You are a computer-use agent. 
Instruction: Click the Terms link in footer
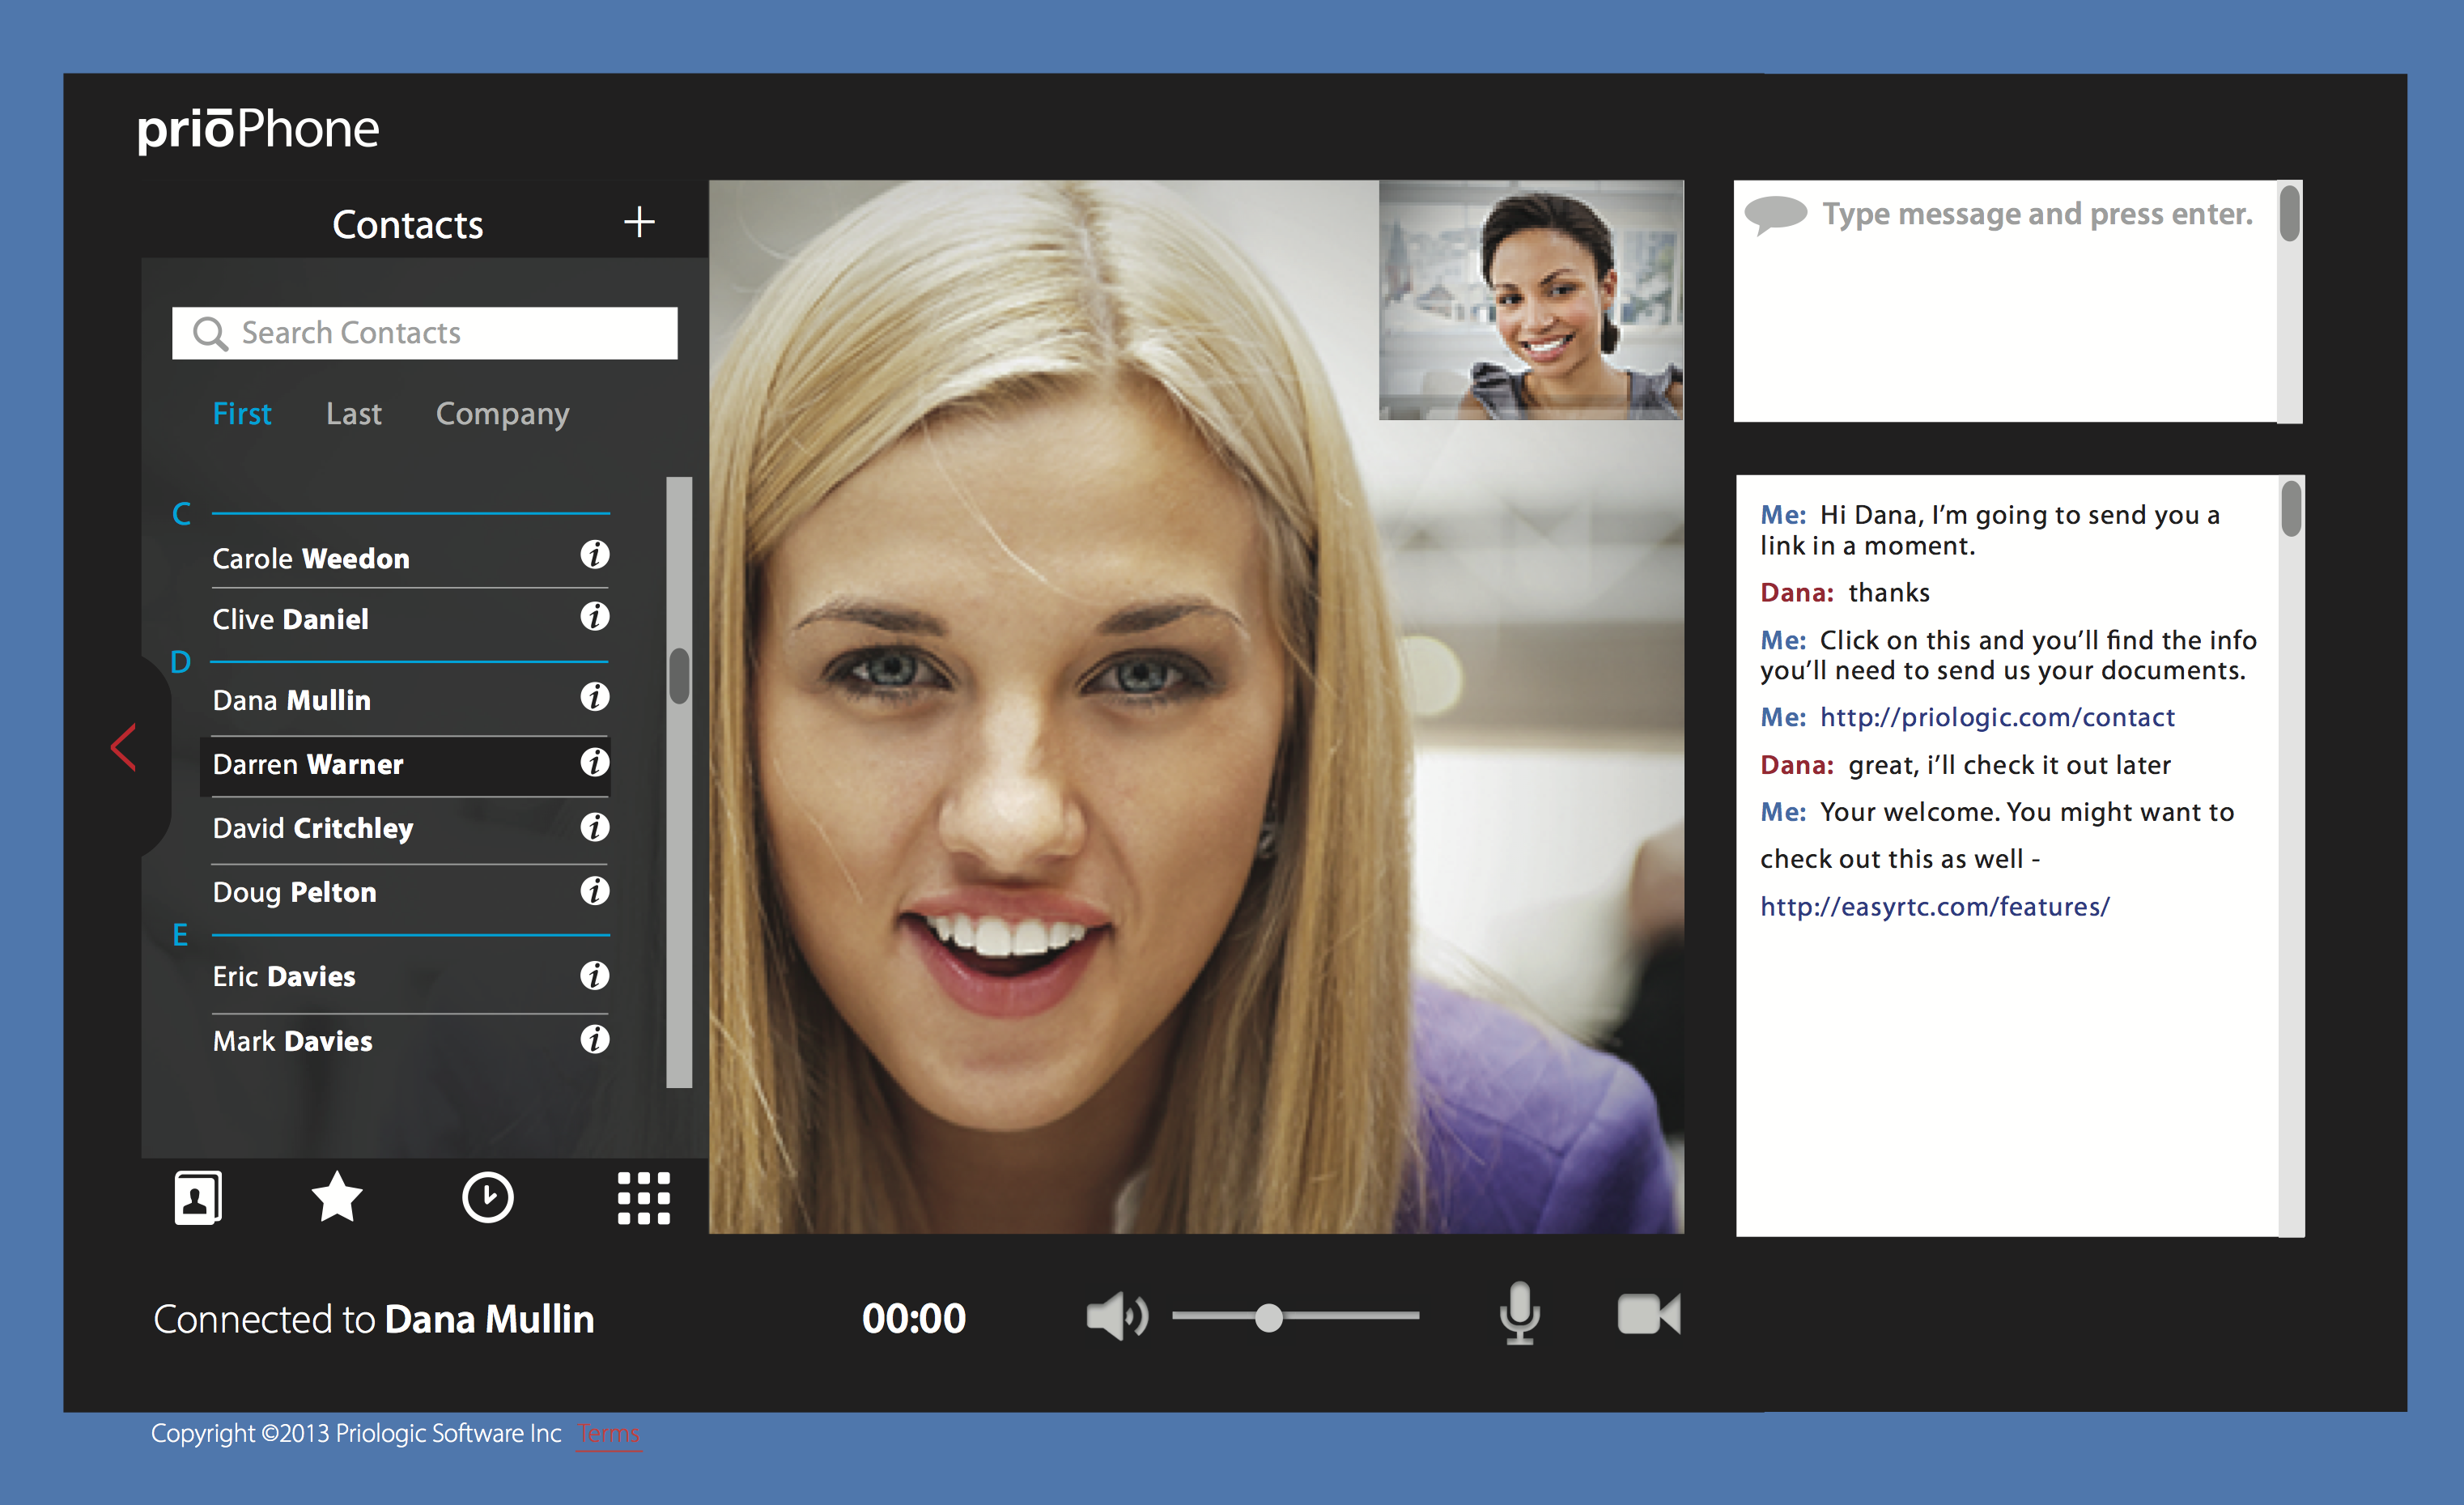[x=608, y=1433]
